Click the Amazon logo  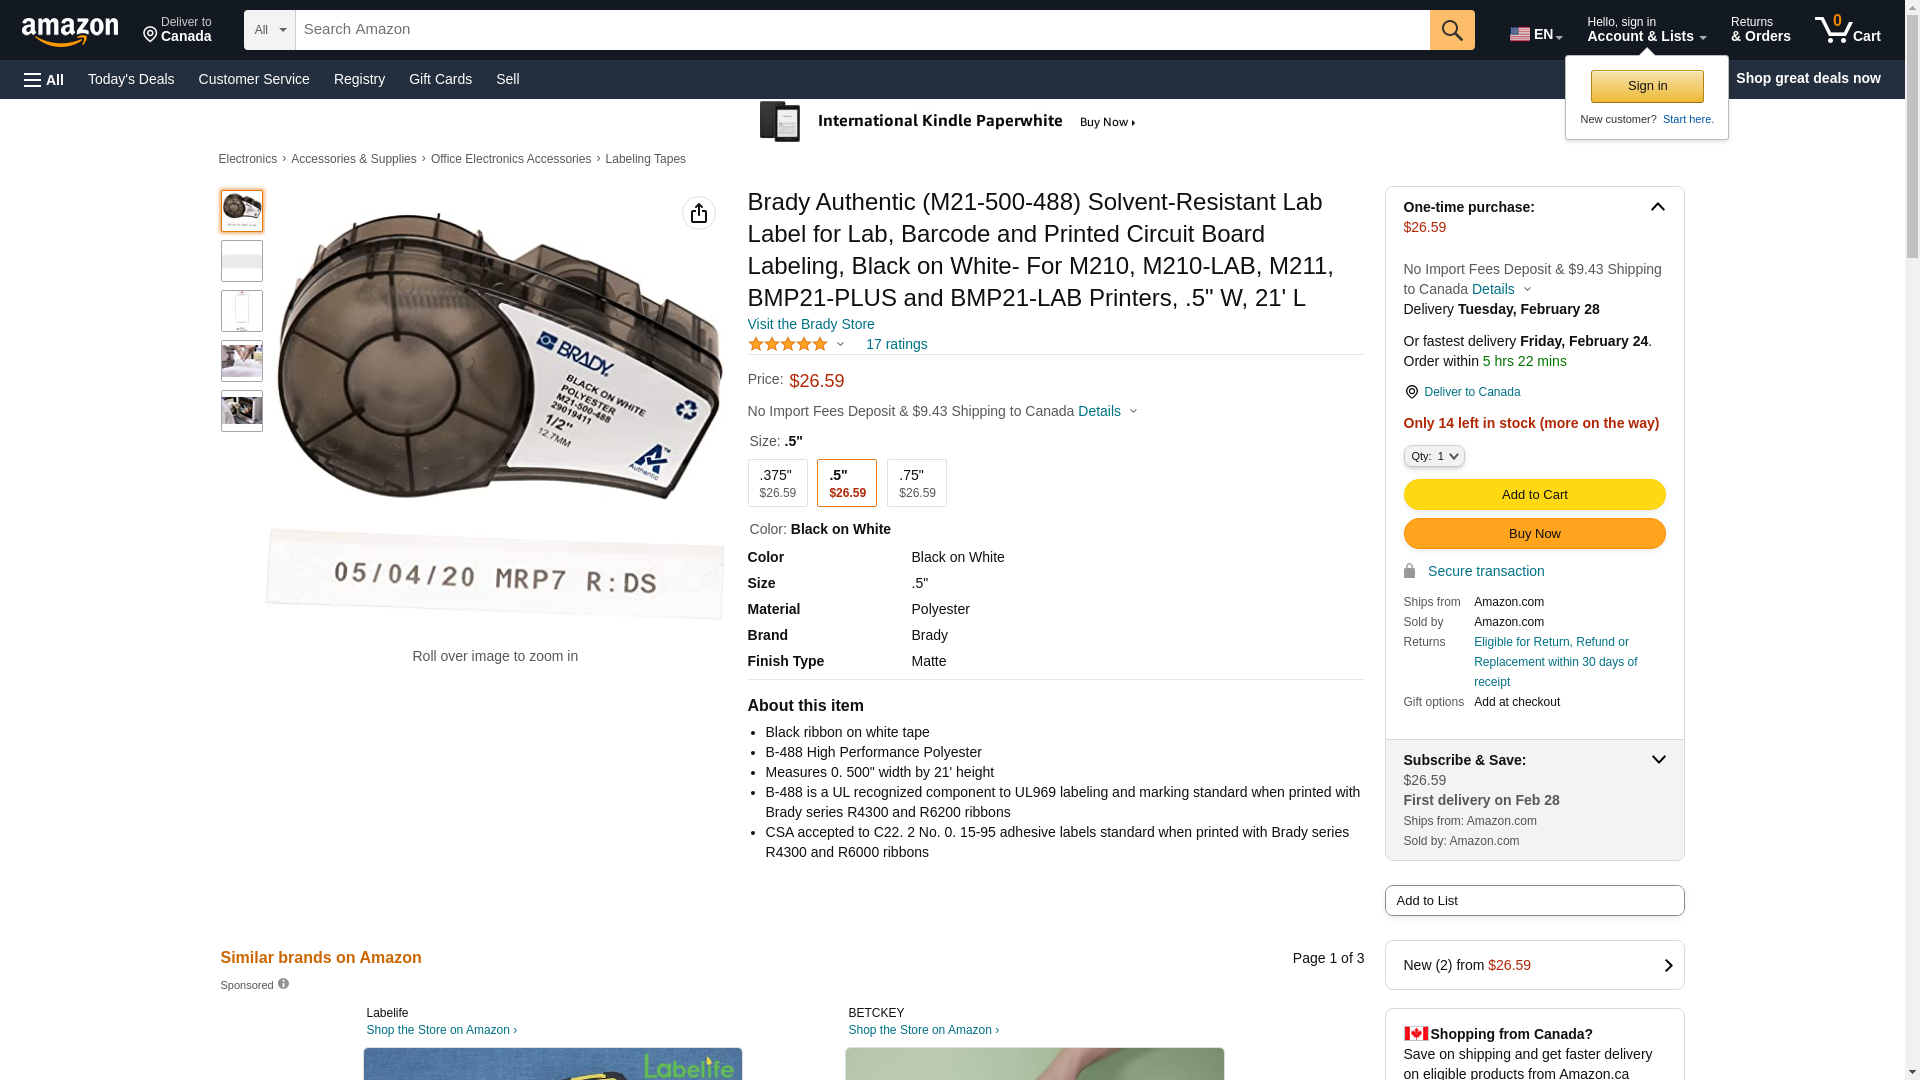click(70, 31)
